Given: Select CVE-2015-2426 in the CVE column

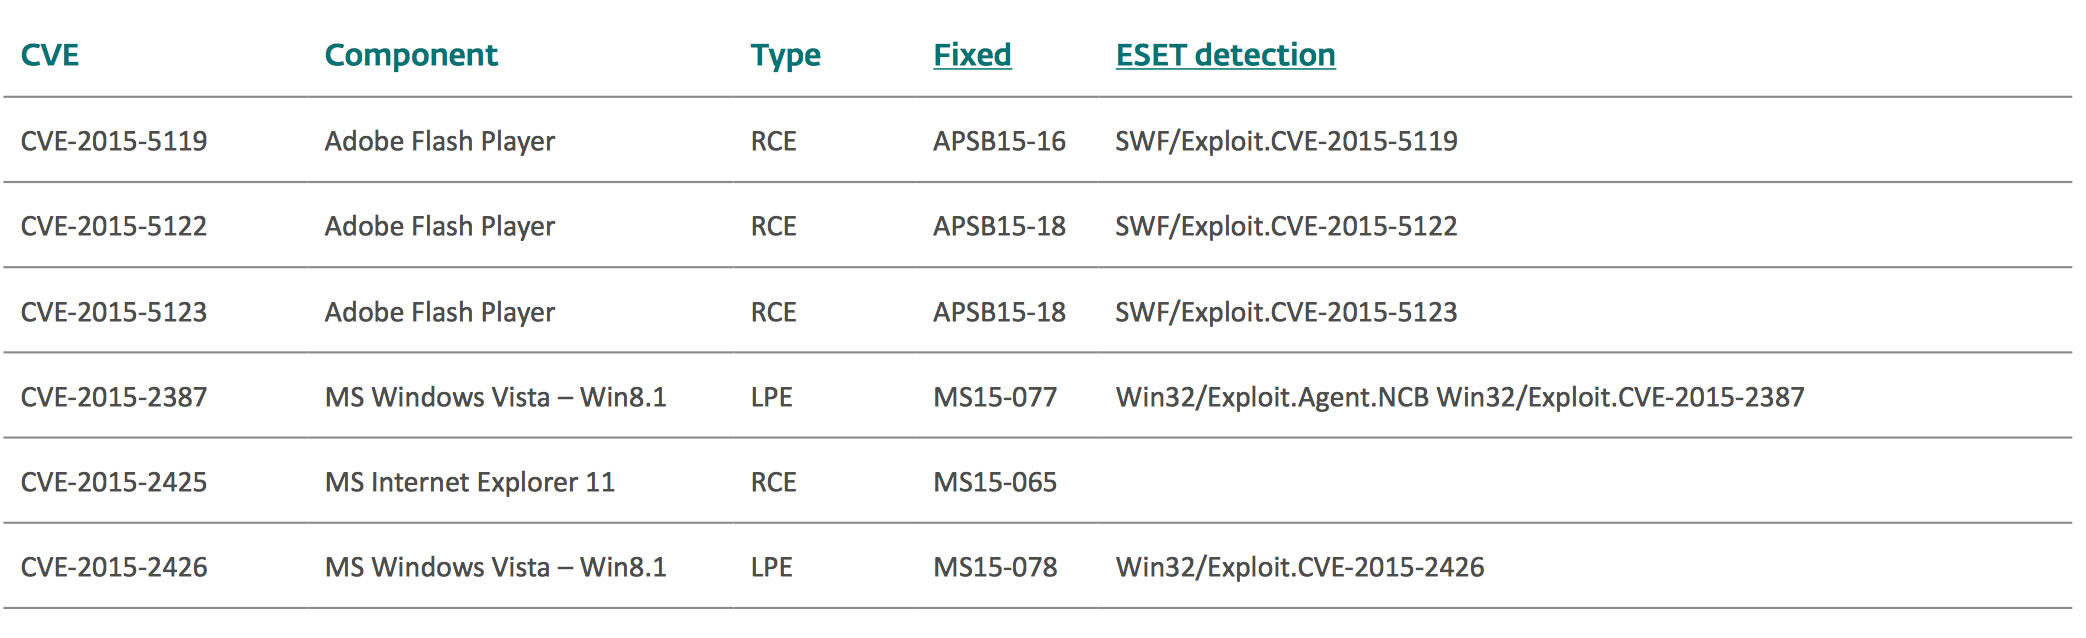Looking at the screenshot, I should pos(114,567).
